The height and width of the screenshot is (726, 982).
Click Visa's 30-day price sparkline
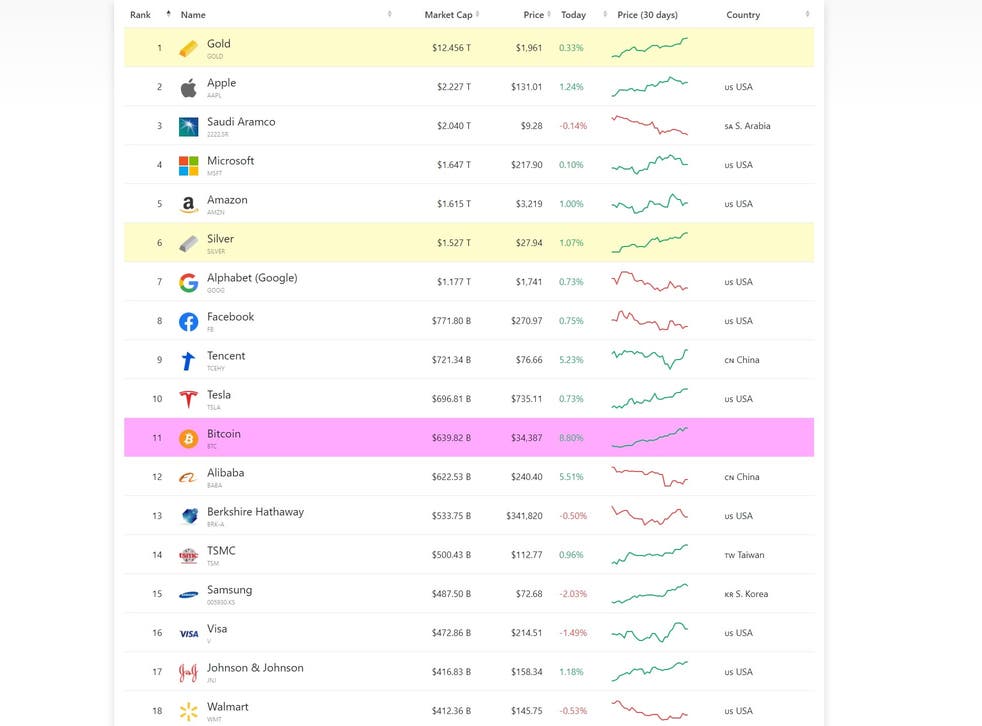coord(649,632)
